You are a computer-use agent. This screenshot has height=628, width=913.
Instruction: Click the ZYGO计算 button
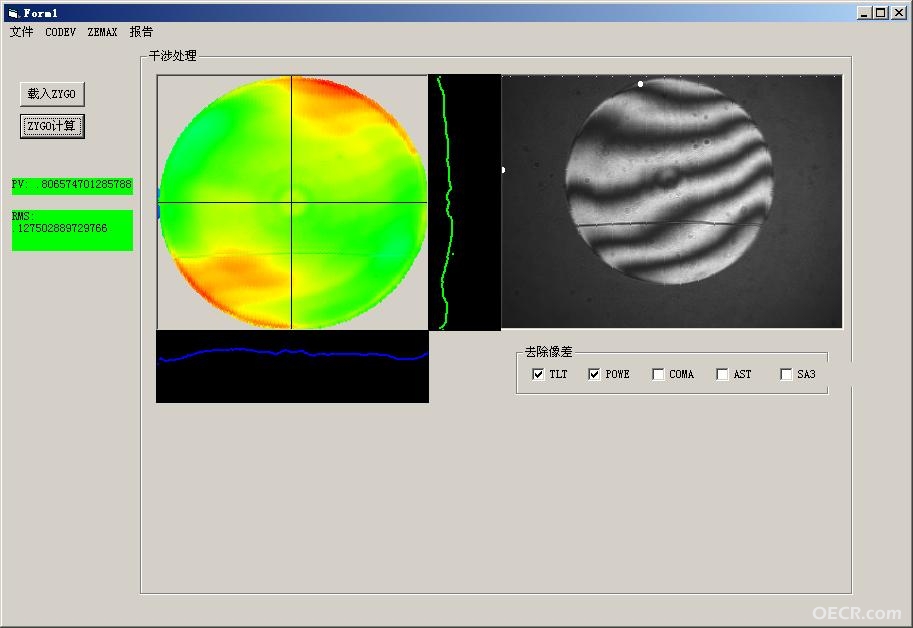(x=52, y=126)
